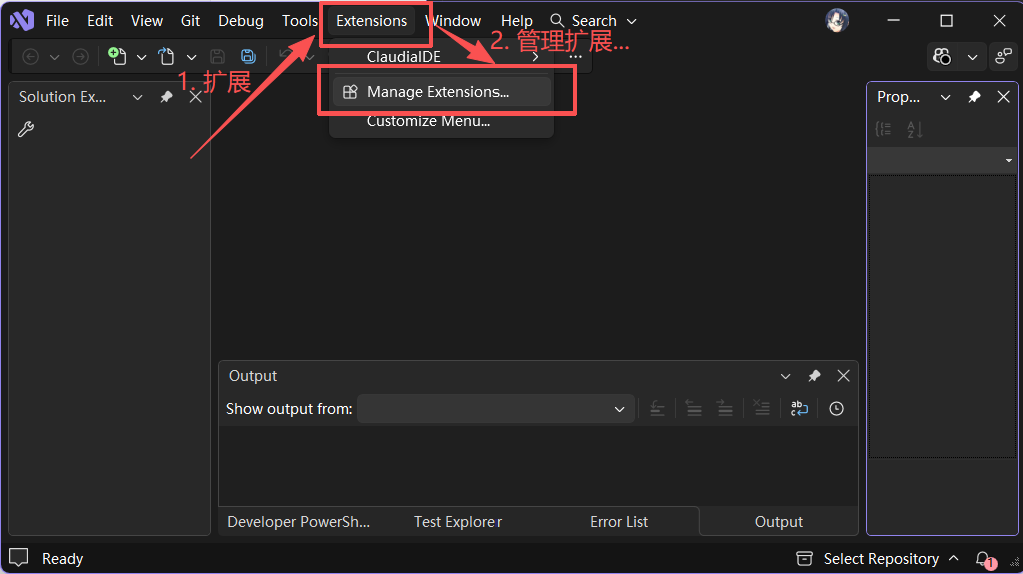Click the gray Save icon
The image size is (1023, 574).
pos(217,57)
